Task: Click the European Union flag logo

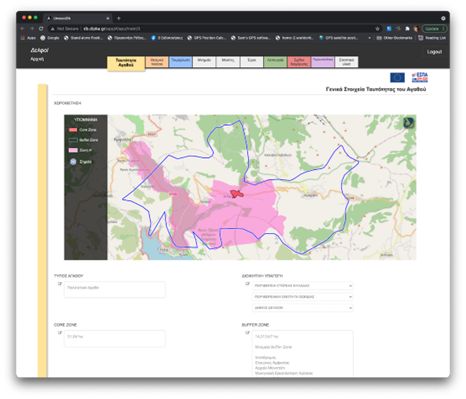Action: (x=397, y=77)
